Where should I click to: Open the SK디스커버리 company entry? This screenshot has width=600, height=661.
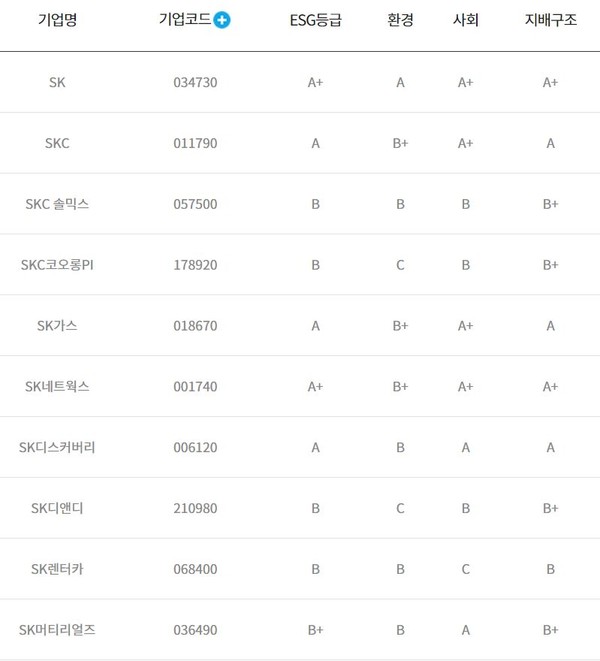[x=57, y=447]
